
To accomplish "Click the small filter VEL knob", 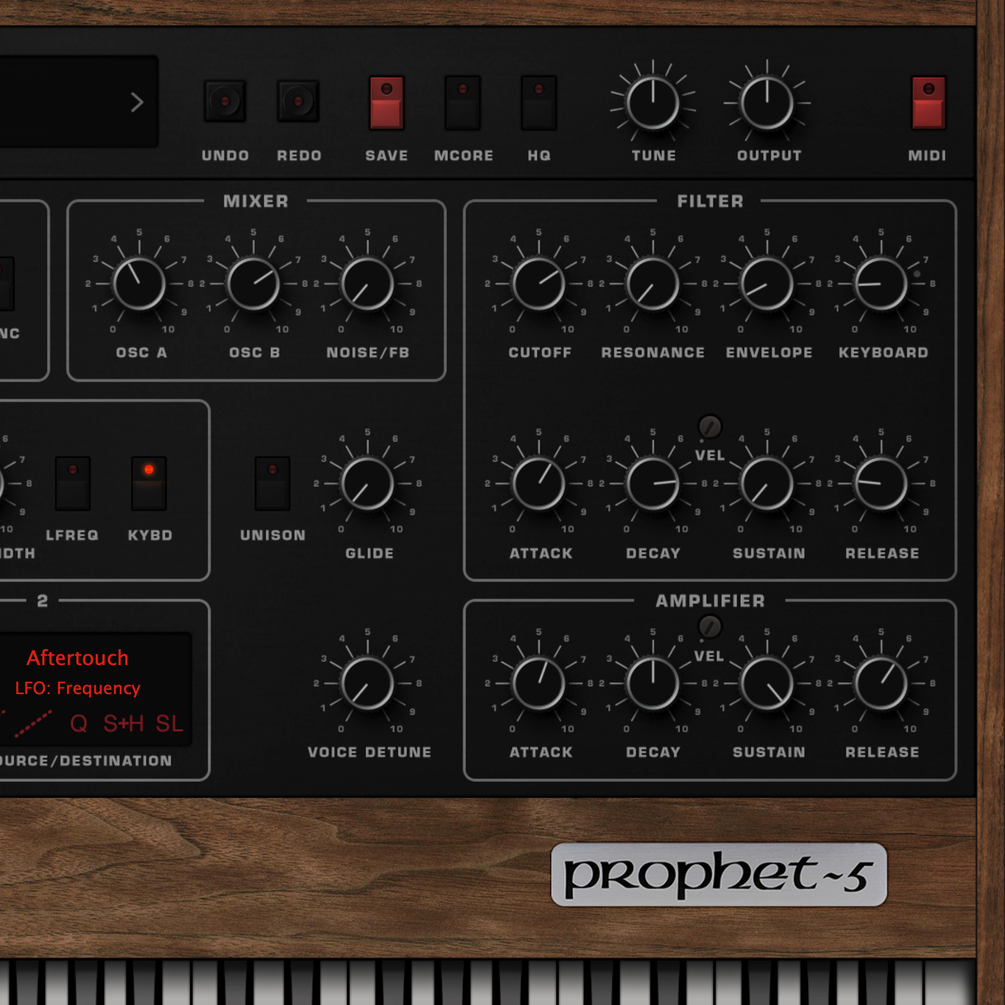I will pyautogui.click(x=710, y=426).
